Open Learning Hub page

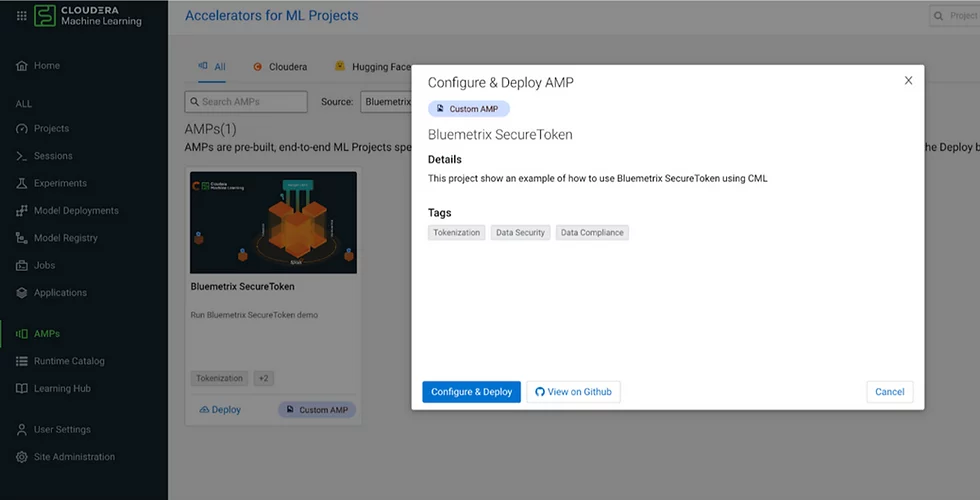tap(62, 389)
